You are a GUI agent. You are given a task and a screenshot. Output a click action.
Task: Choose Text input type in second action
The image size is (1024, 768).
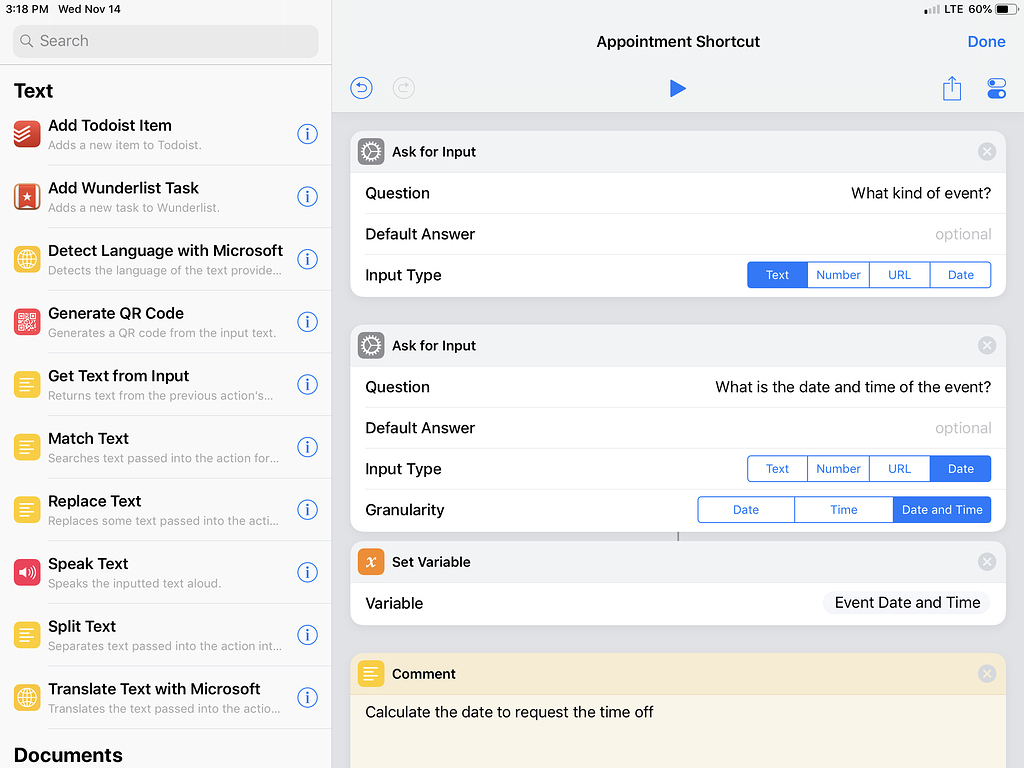point(777,469)
